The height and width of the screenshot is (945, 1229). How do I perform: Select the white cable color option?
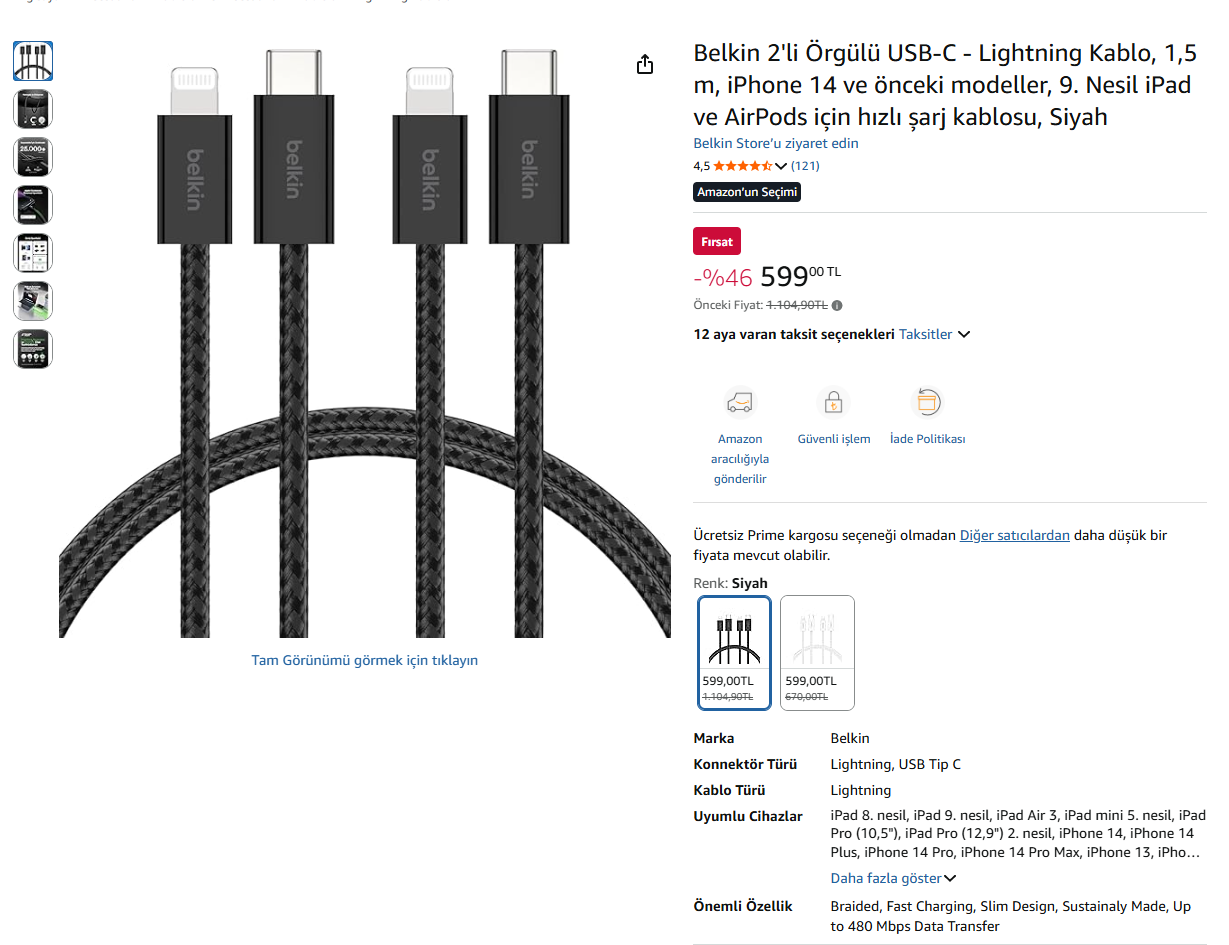pos(817,652)
